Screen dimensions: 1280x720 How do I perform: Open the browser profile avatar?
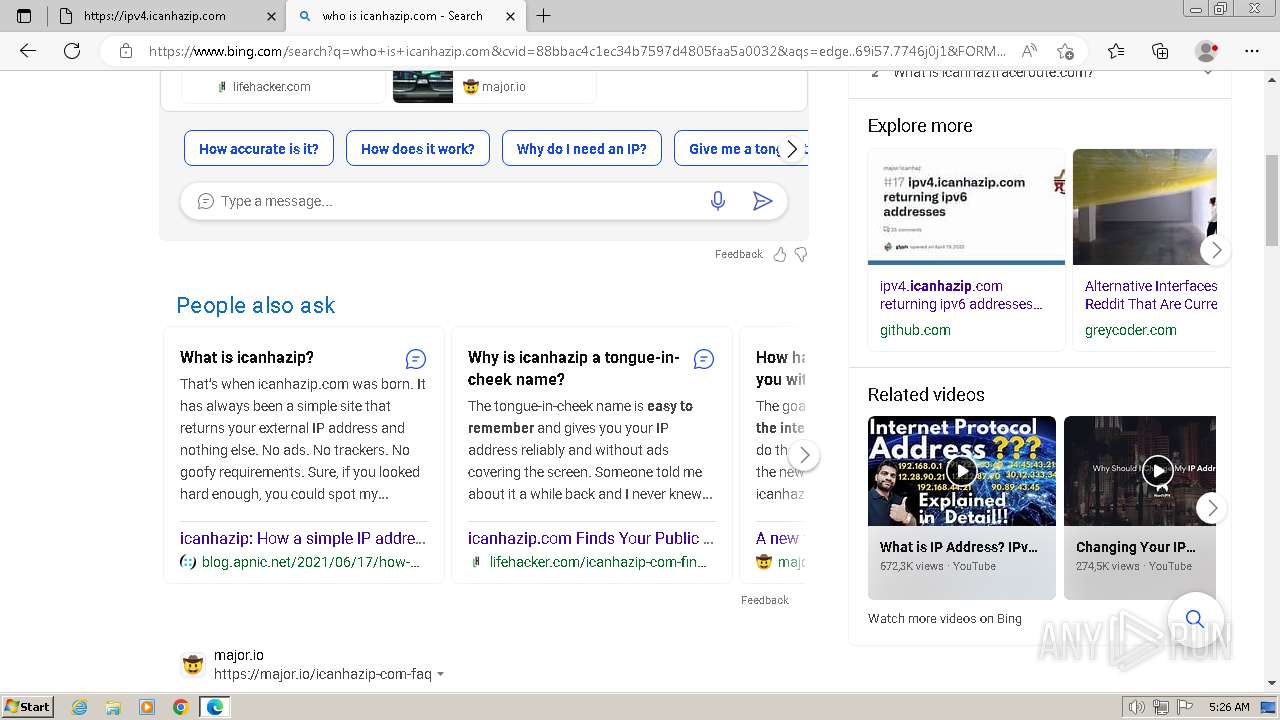pos(1207,51)
